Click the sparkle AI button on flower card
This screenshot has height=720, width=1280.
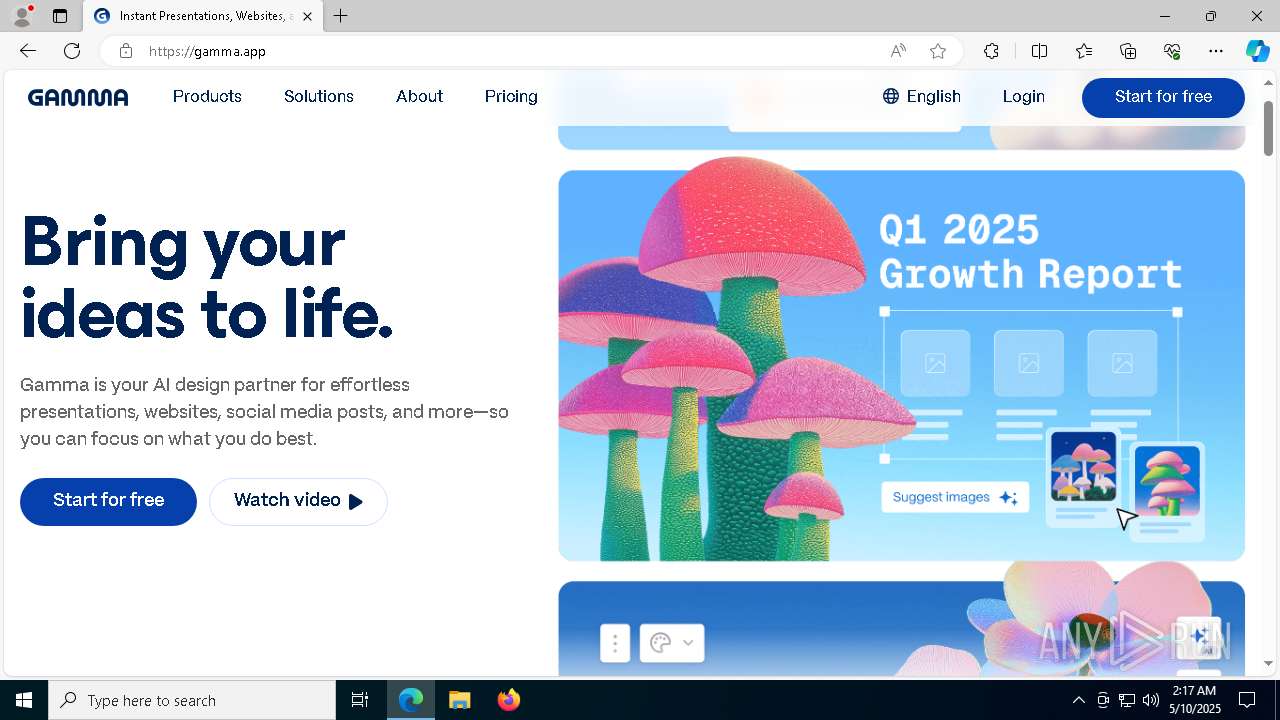click(x=1199, y=637)
